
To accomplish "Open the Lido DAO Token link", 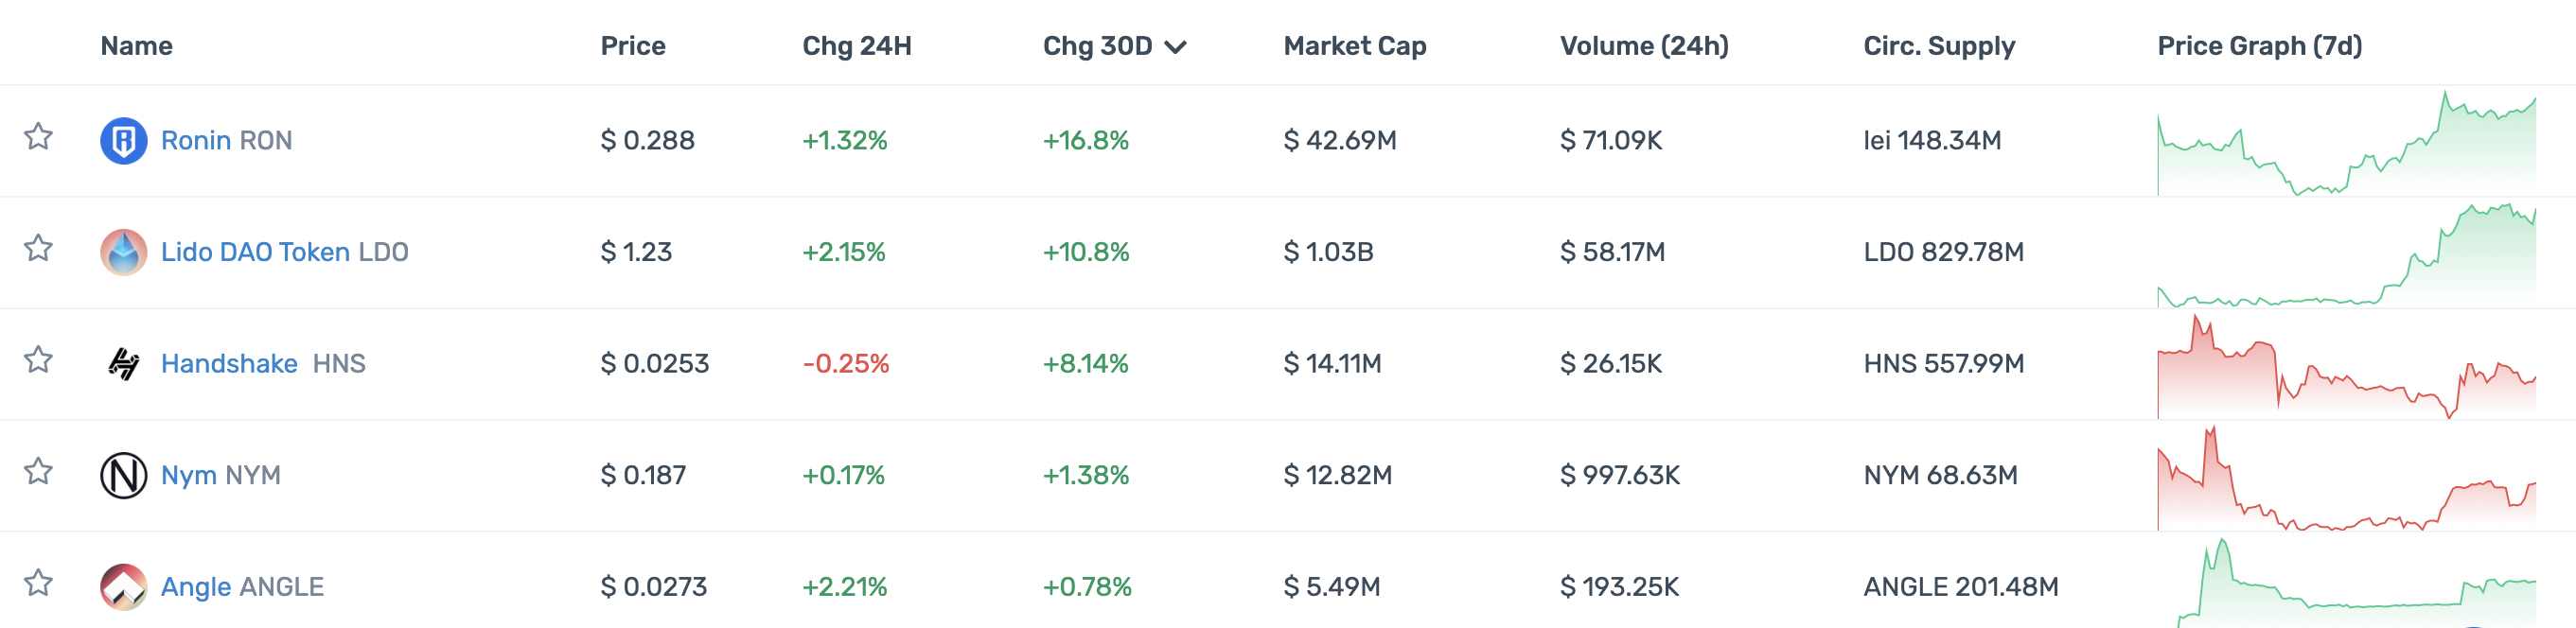I will tap(255, 252).
